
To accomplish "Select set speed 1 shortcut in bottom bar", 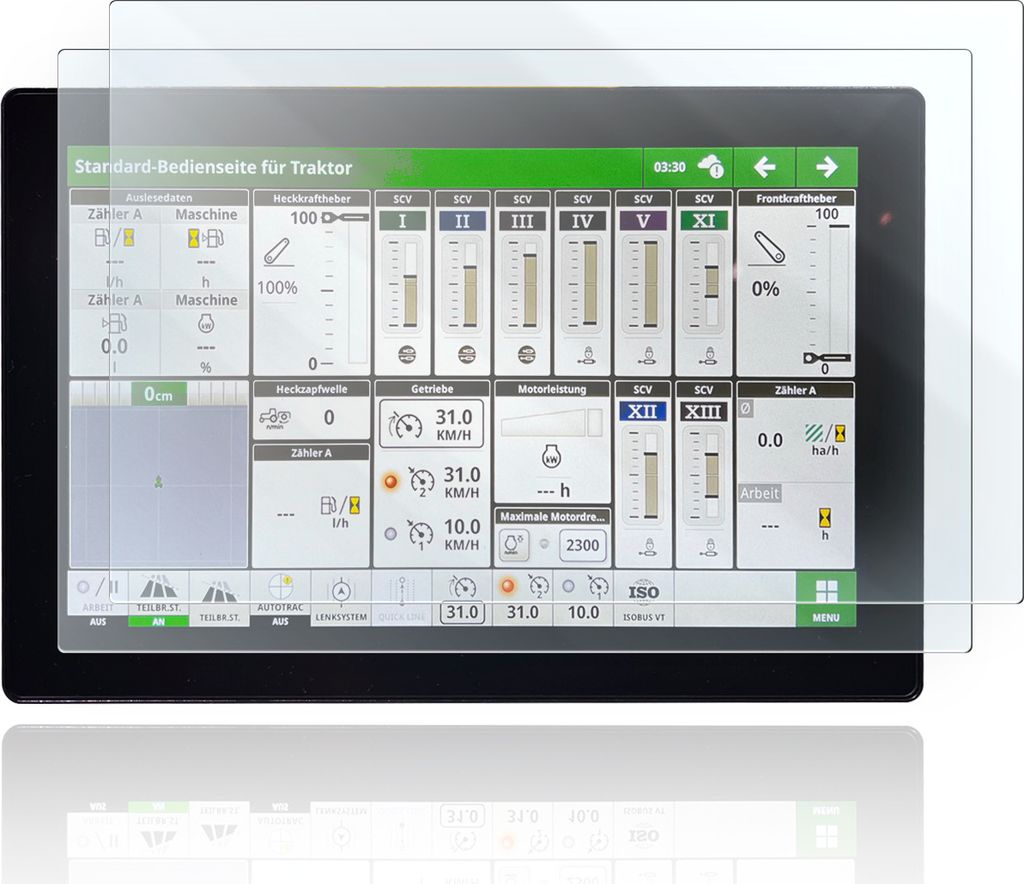I will [x=583, y=599].
